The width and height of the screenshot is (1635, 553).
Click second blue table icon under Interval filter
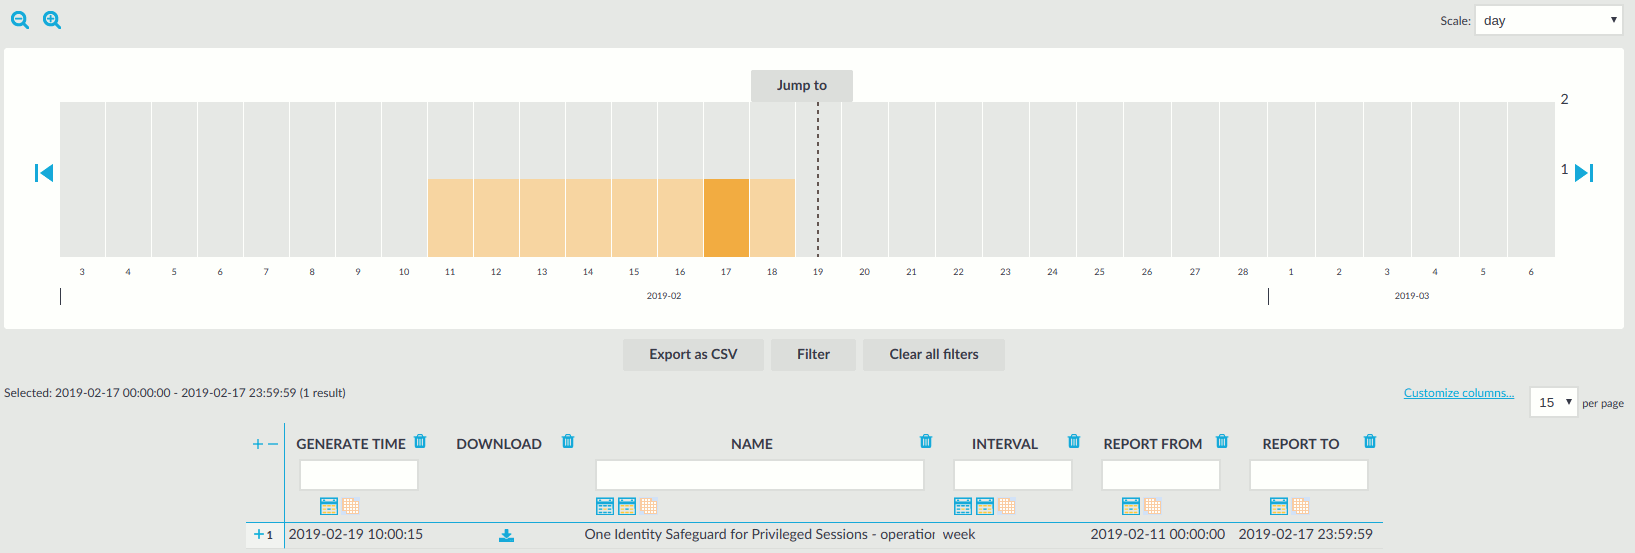tap(985, 506)
